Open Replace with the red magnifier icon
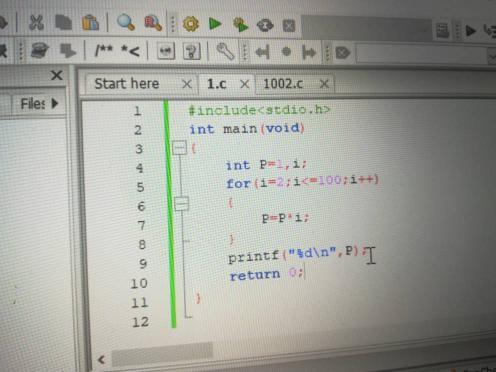Screen dimensions: 496x372 (153, 23)
